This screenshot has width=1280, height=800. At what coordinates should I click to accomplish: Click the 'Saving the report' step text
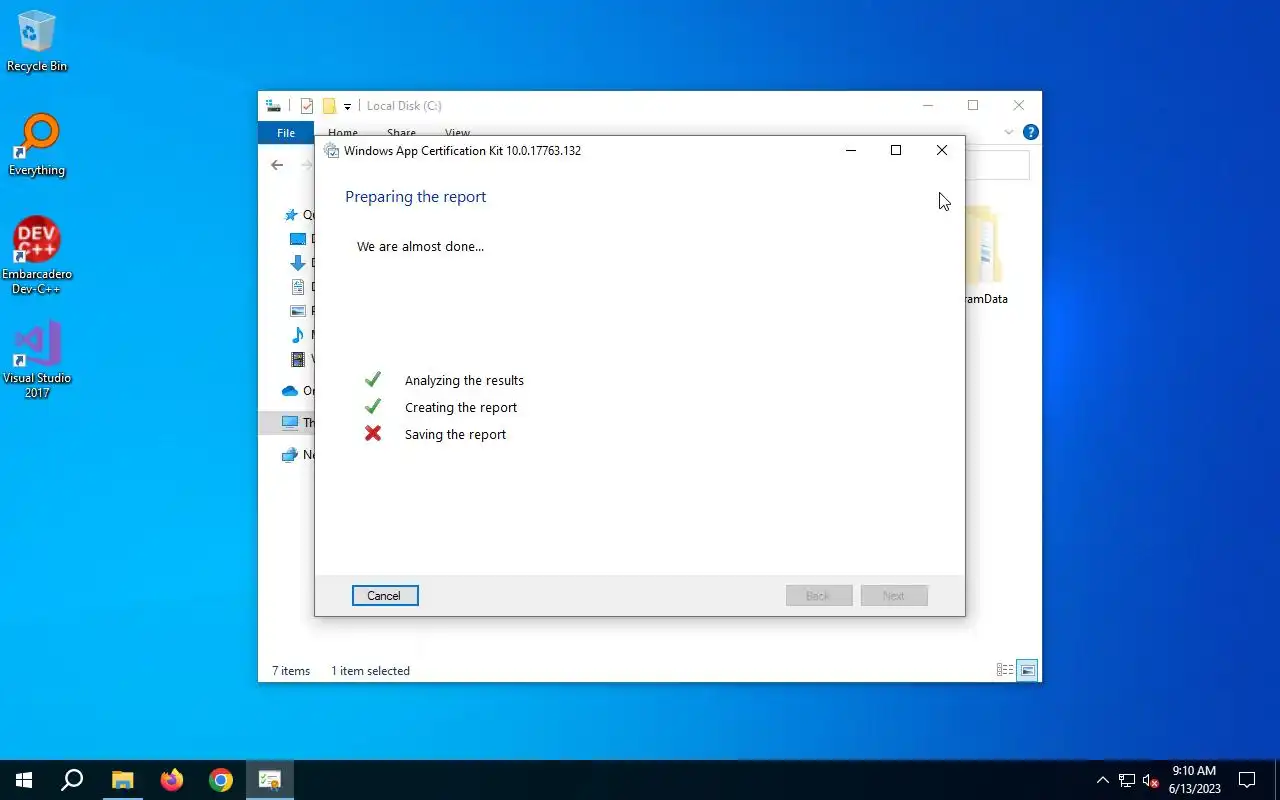455,434
